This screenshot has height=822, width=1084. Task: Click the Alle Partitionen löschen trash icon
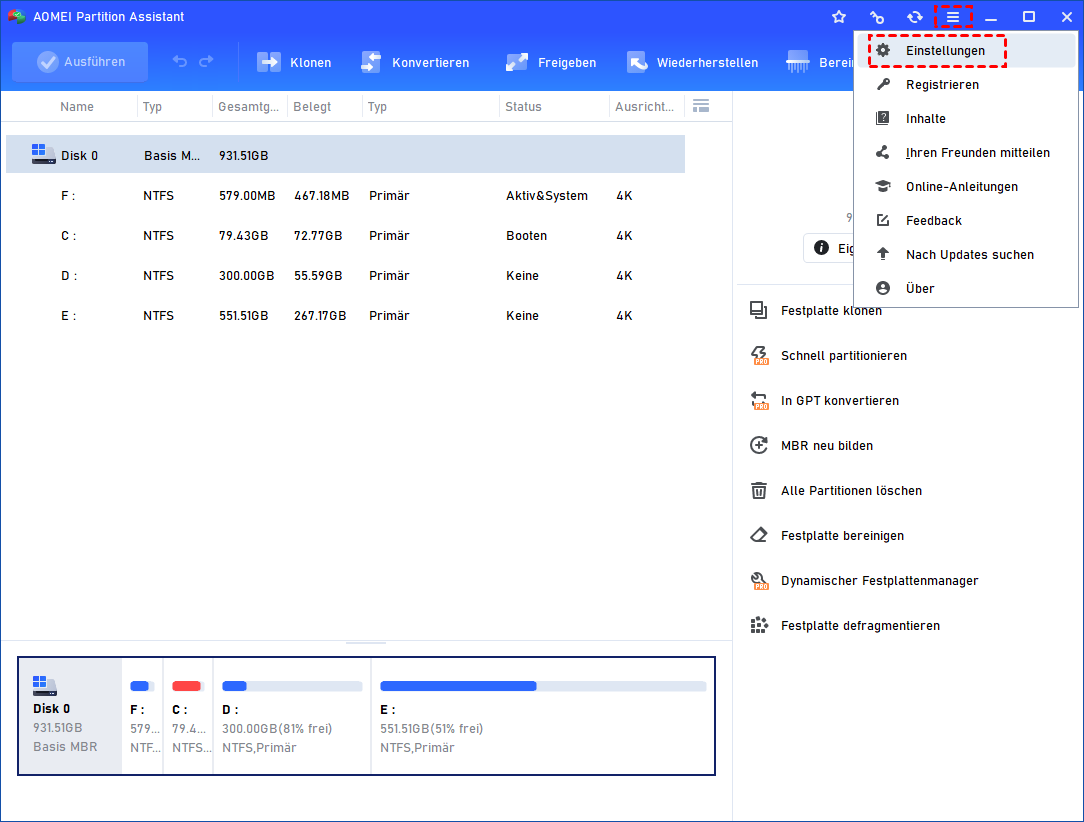click(x=758, y=490)
